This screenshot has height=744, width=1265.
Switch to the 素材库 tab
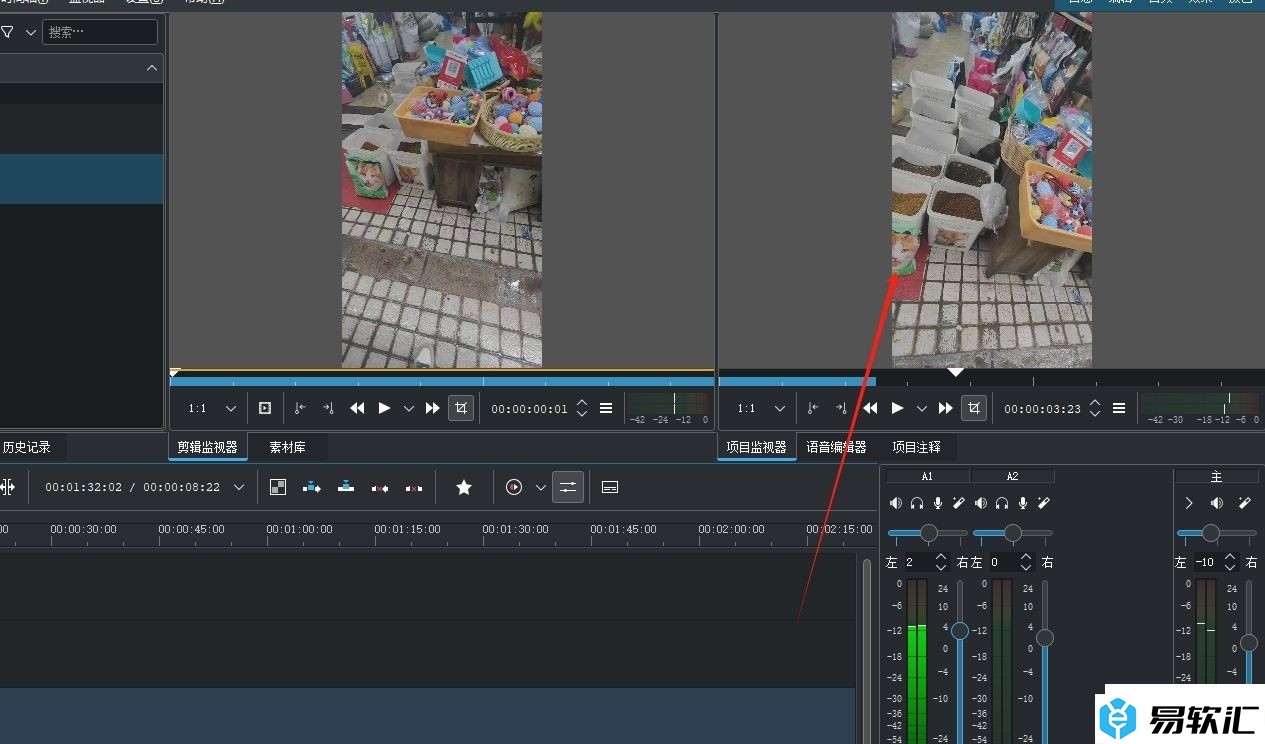(288, 447)
